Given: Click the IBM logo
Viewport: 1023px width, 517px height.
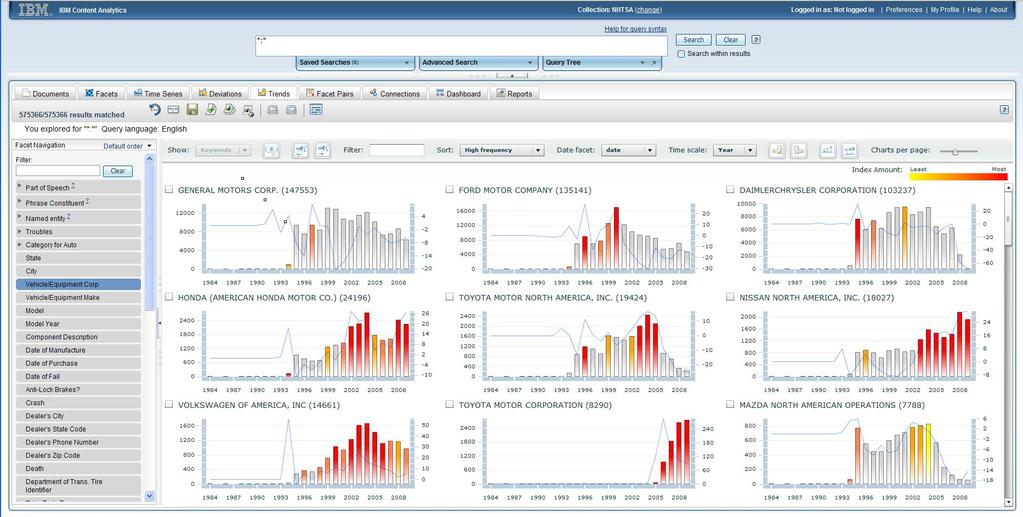Looking at the screenshot, I should click(x=35, y=10).
